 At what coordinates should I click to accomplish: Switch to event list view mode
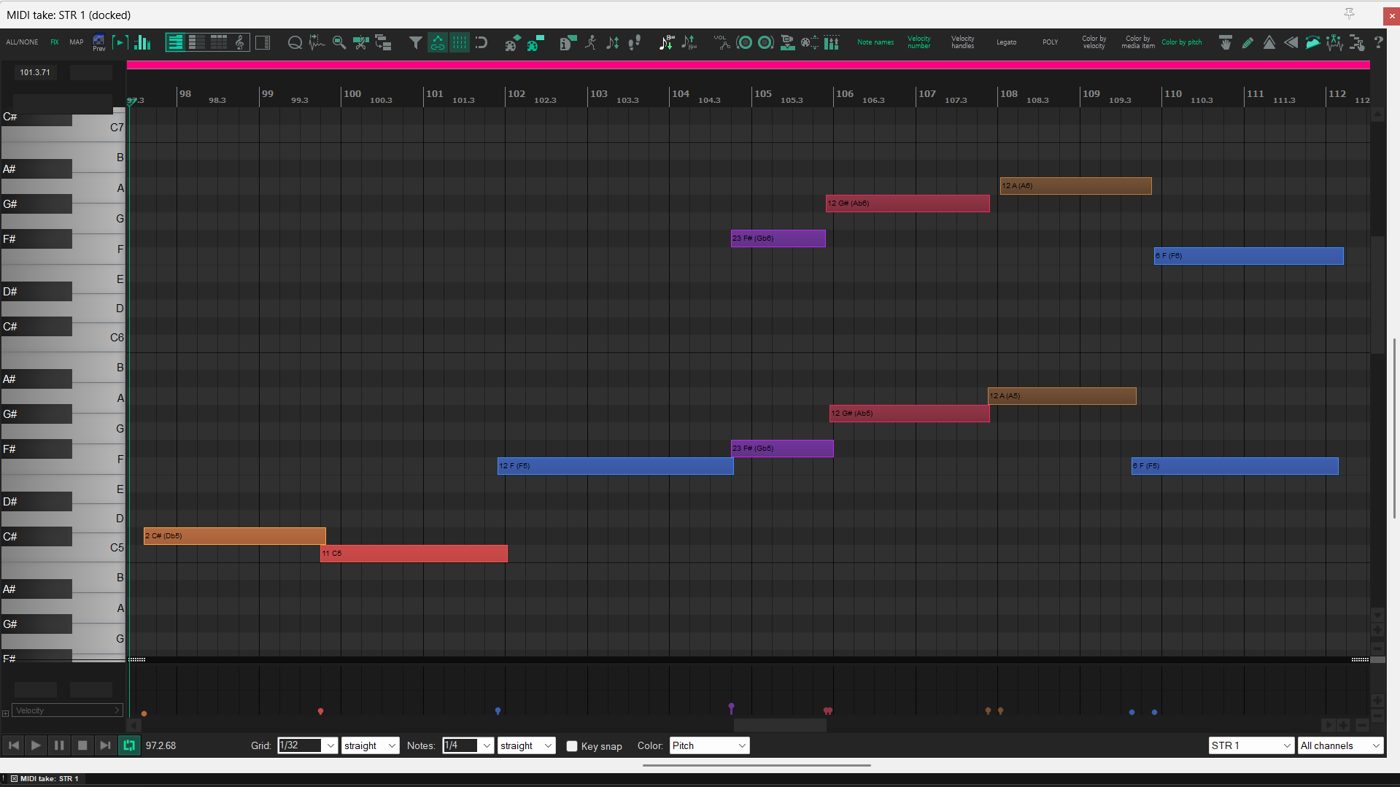pos(218,42)
